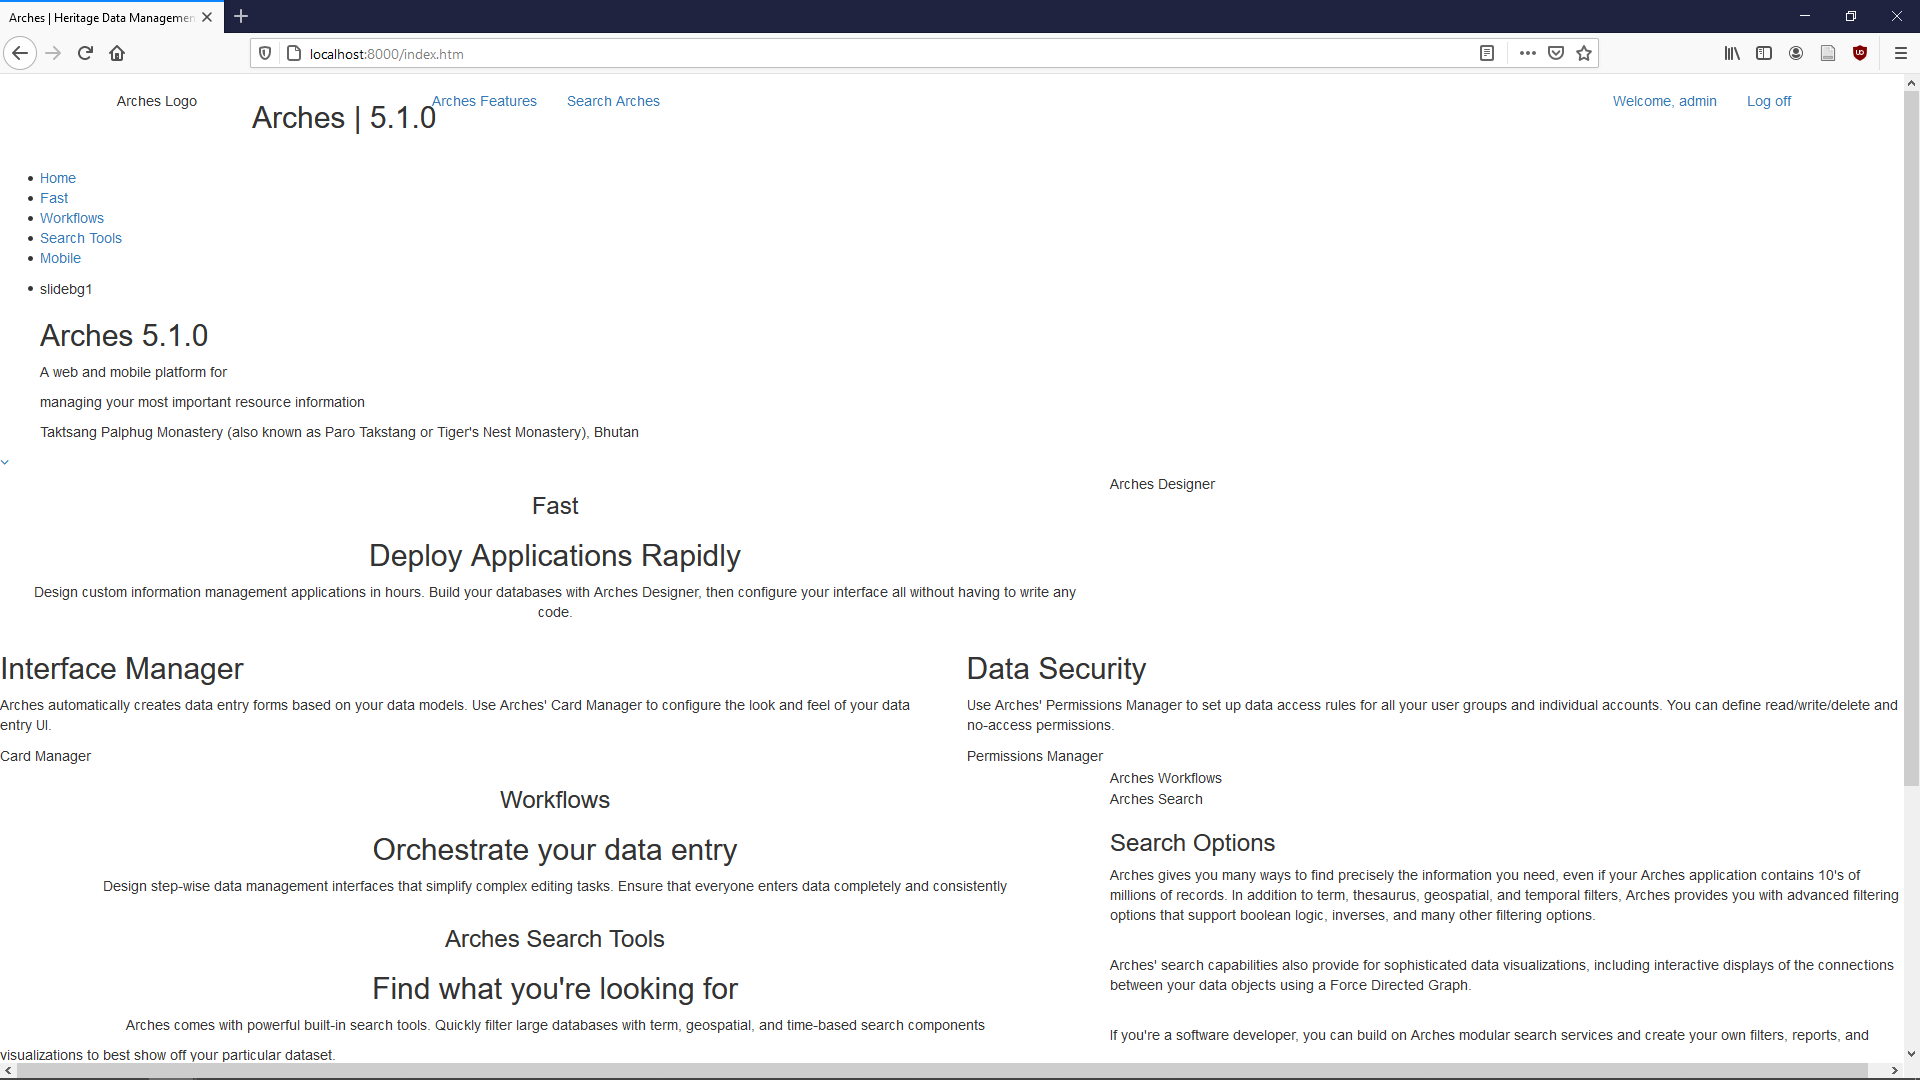Save this page to Pocket
The image size is (1920, 1080).
[x=1556, y=53]
